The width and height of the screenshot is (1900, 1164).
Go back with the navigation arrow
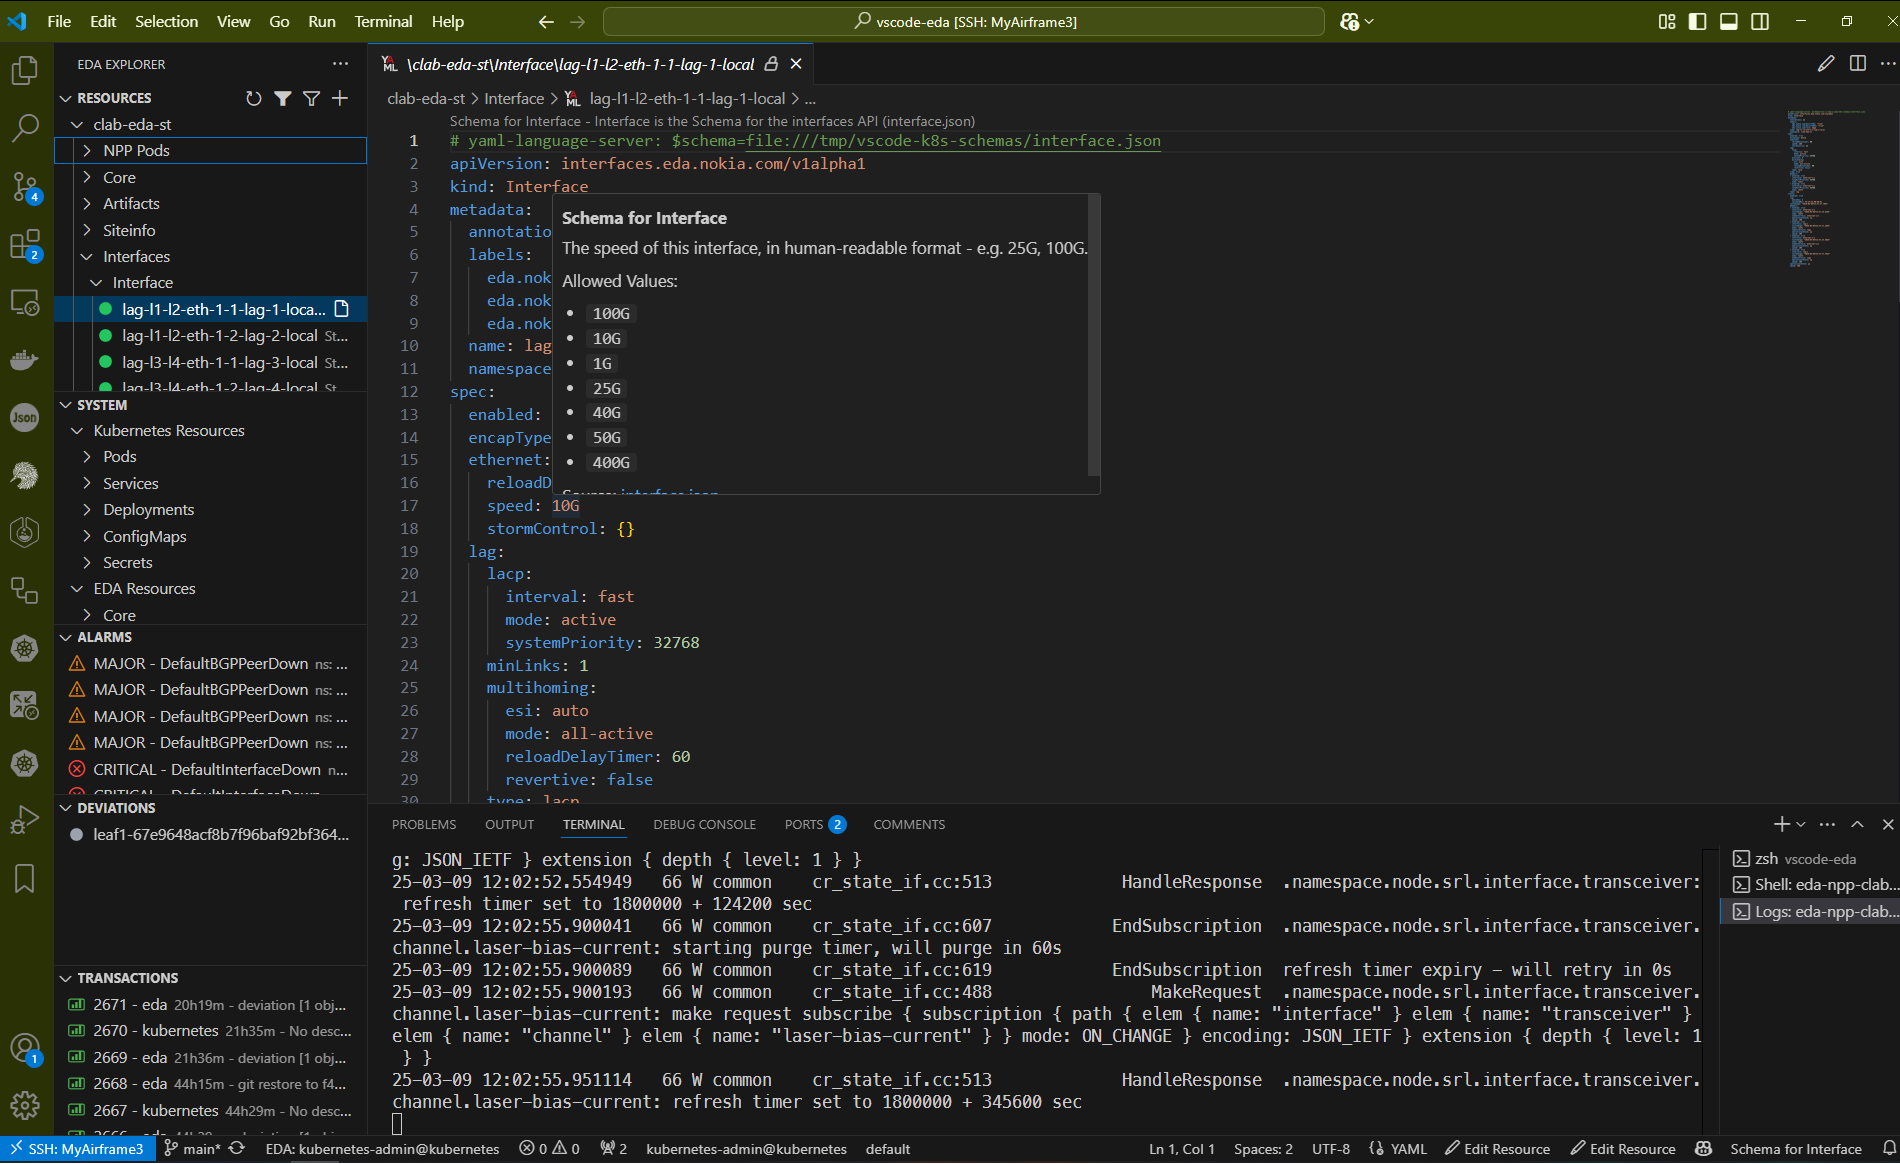pos(546,21)
